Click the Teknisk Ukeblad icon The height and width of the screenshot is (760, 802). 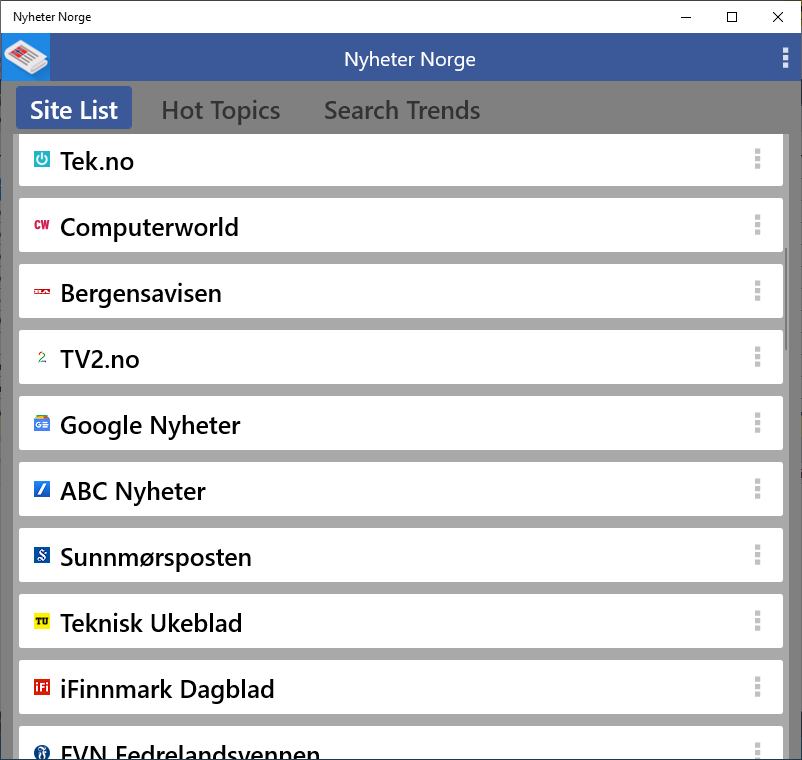[39, 621]
